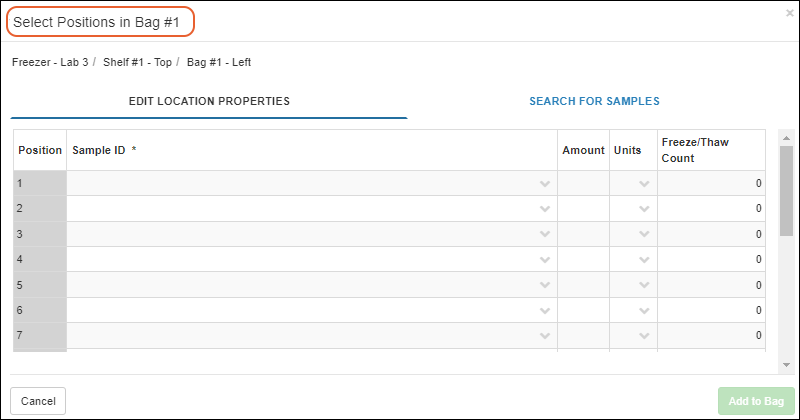Select the Position 7 row header
Screen dimensions: 800x420
40,336
